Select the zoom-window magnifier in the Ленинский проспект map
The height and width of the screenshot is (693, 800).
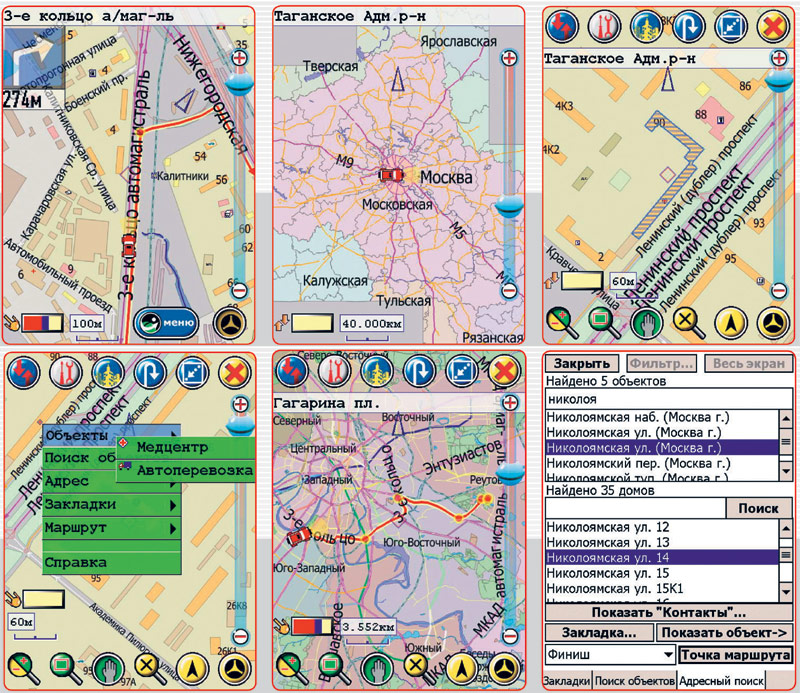(x=605, y=323)
